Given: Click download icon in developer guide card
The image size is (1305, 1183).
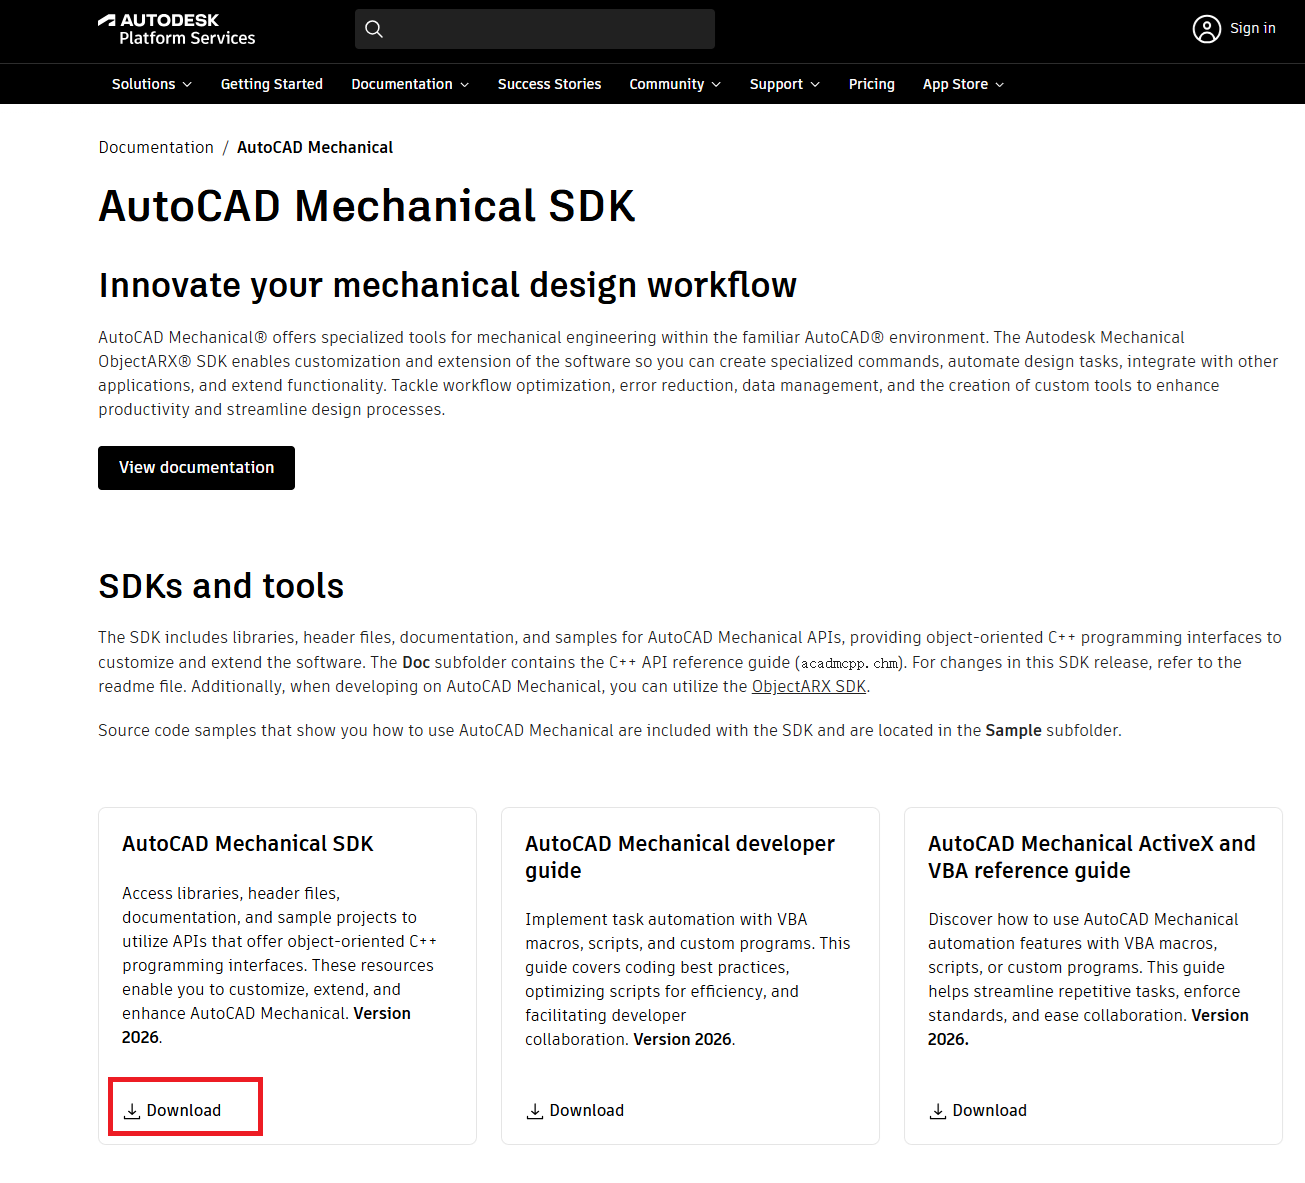Looking at the screenshot, I should tap(535, 1111).
